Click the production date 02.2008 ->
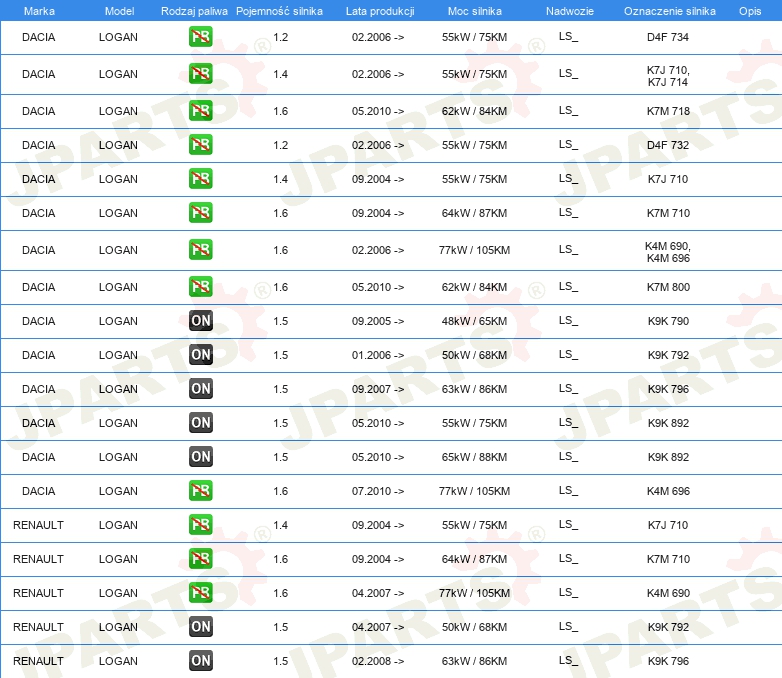 378,661
